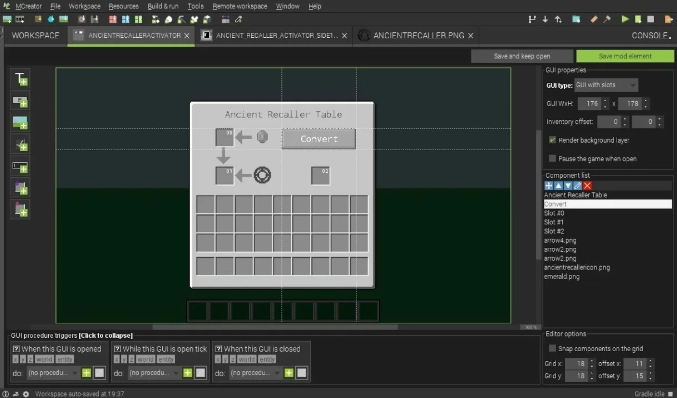The image size is (677, 398).
Task: Step the GUI width 176 spinner
Action: coord(605,104)
